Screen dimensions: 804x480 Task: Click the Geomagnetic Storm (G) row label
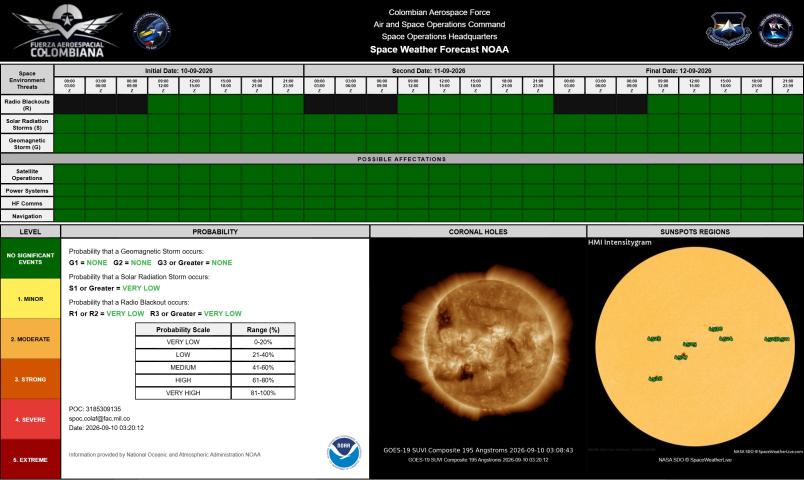point(27,144)
